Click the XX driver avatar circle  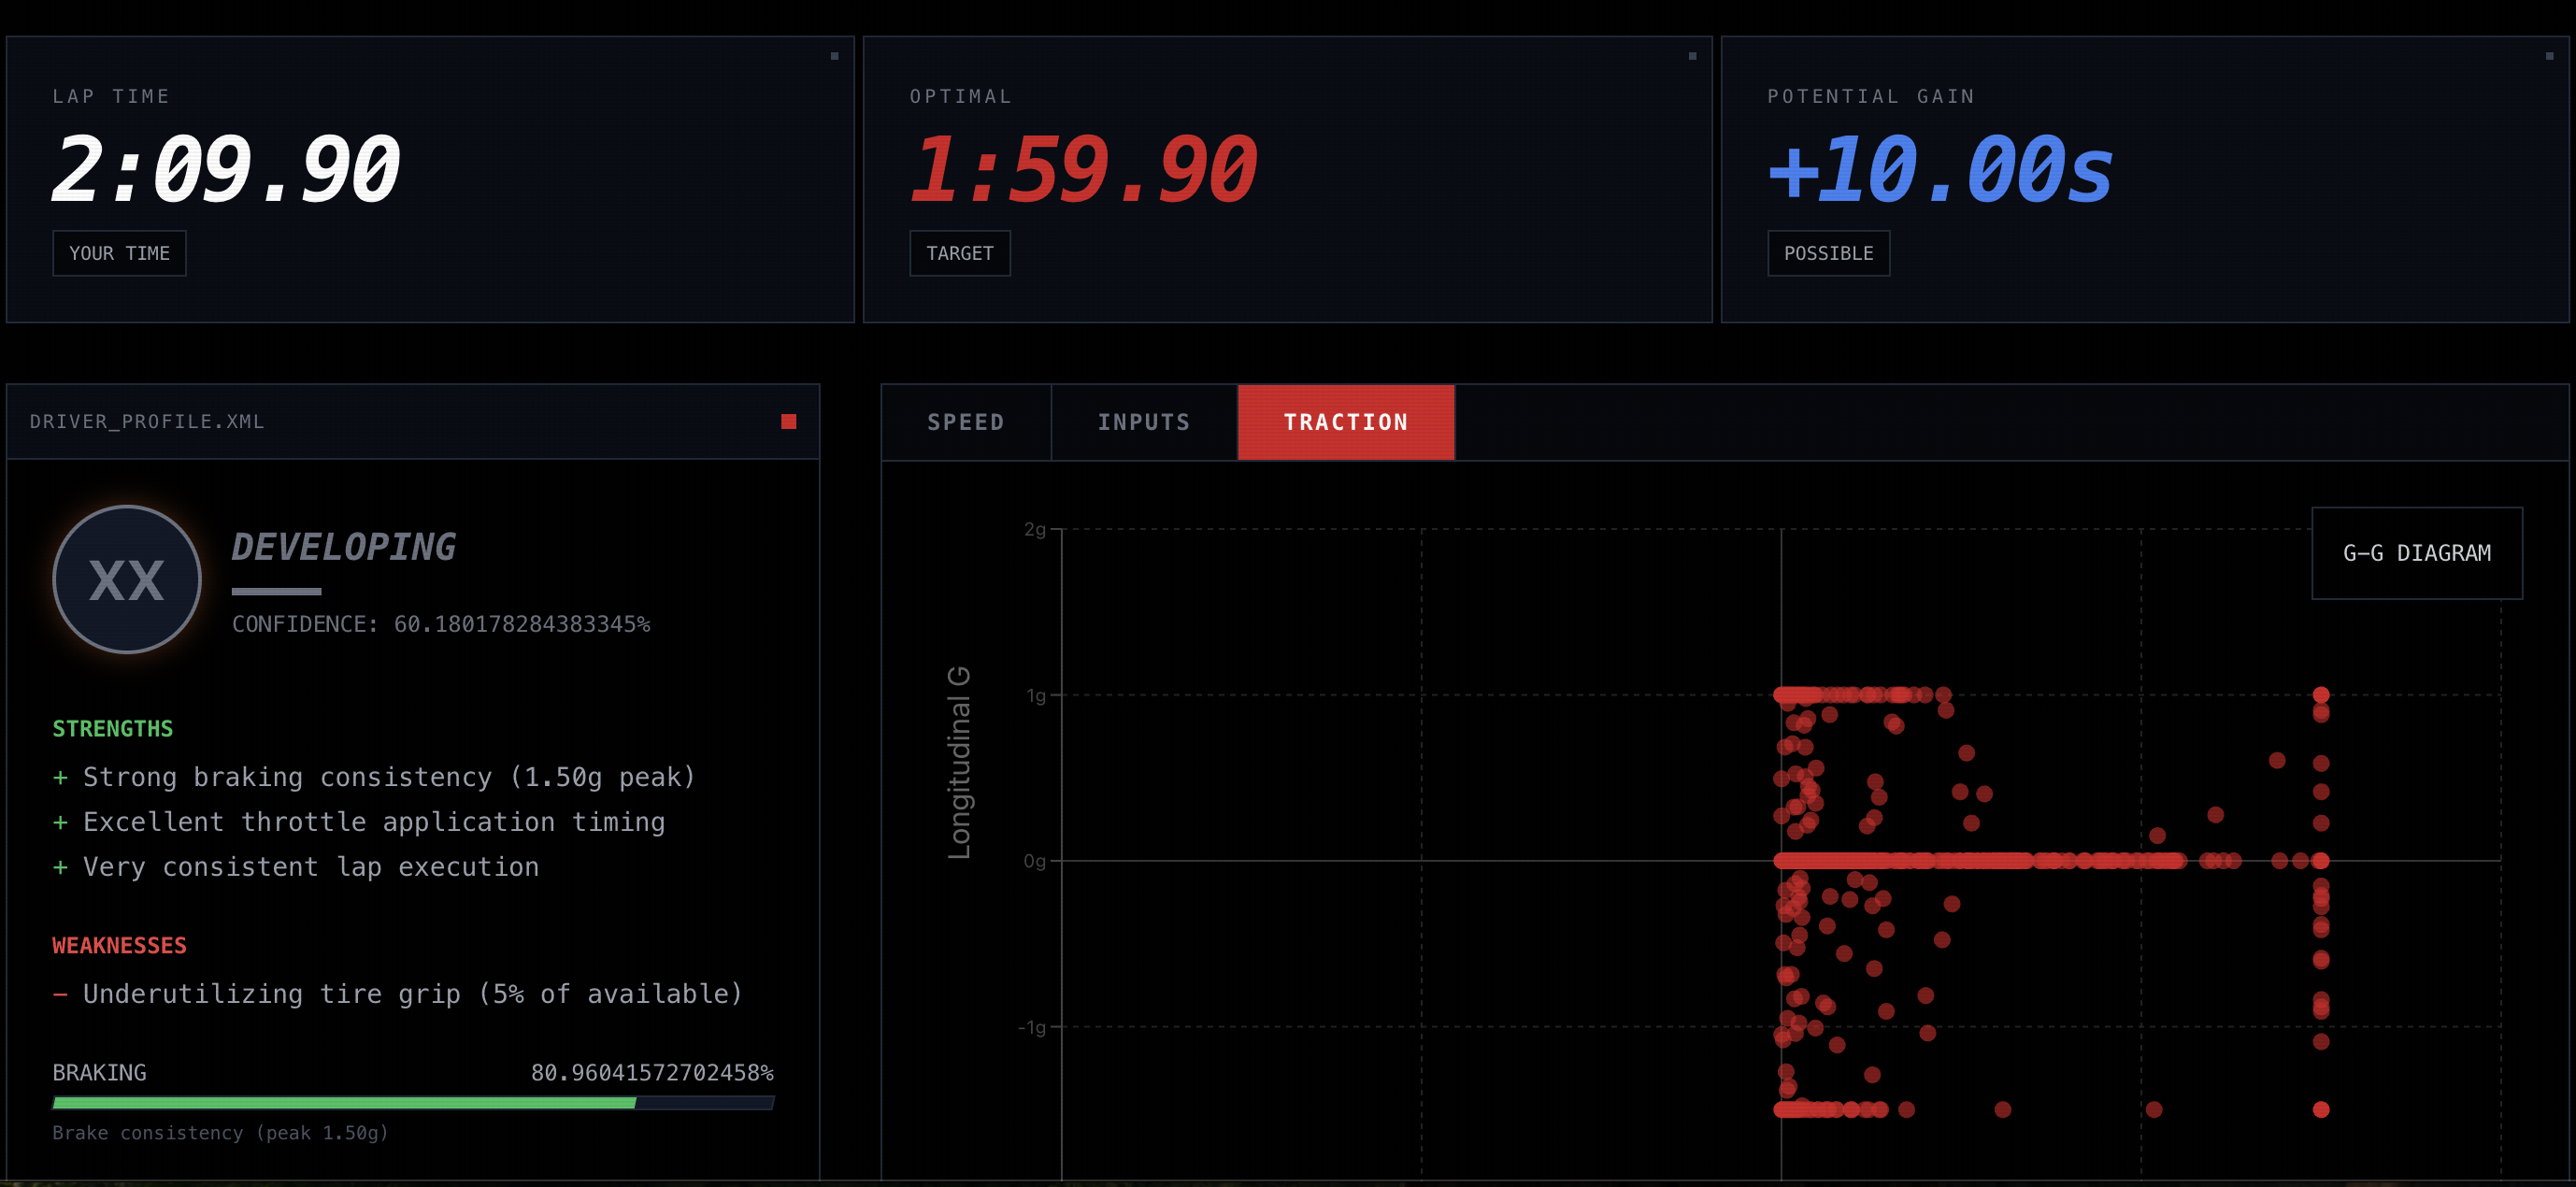tap(127, 580)
